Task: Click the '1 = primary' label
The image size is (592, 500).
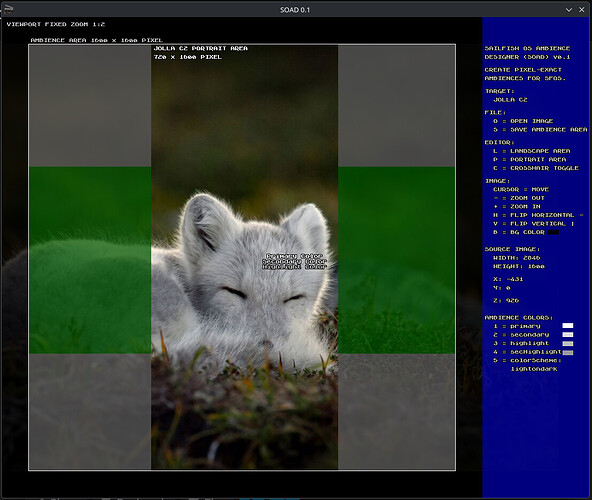Action: coord(516,326)
